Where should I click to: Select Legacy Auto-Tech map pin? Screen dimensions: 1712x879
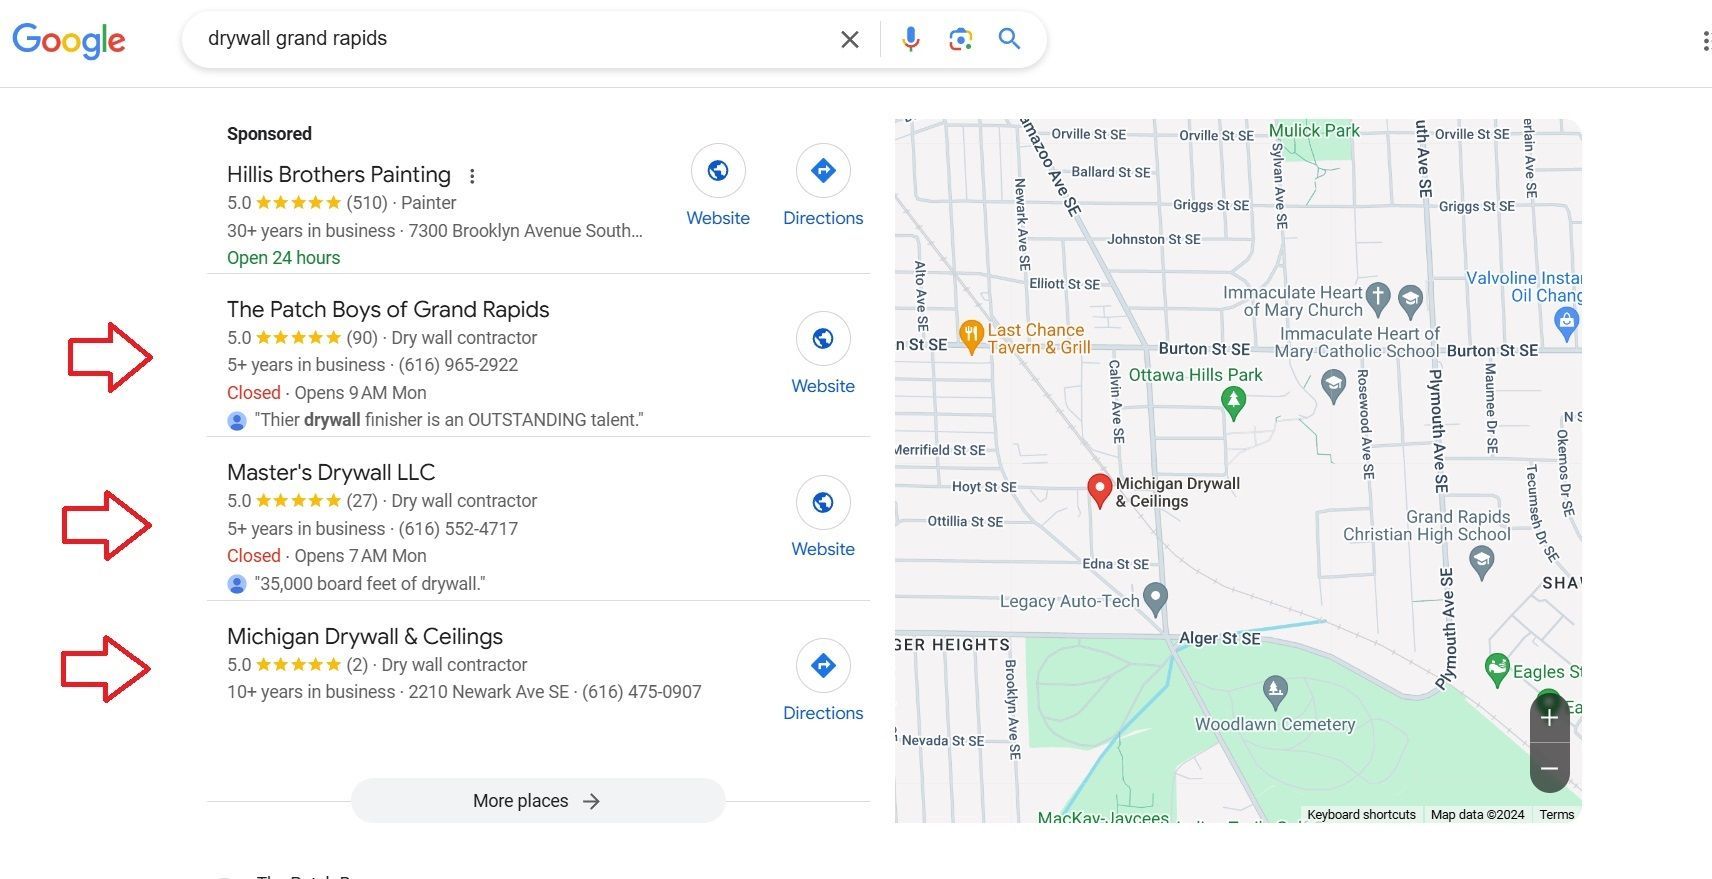[1155, 598]
